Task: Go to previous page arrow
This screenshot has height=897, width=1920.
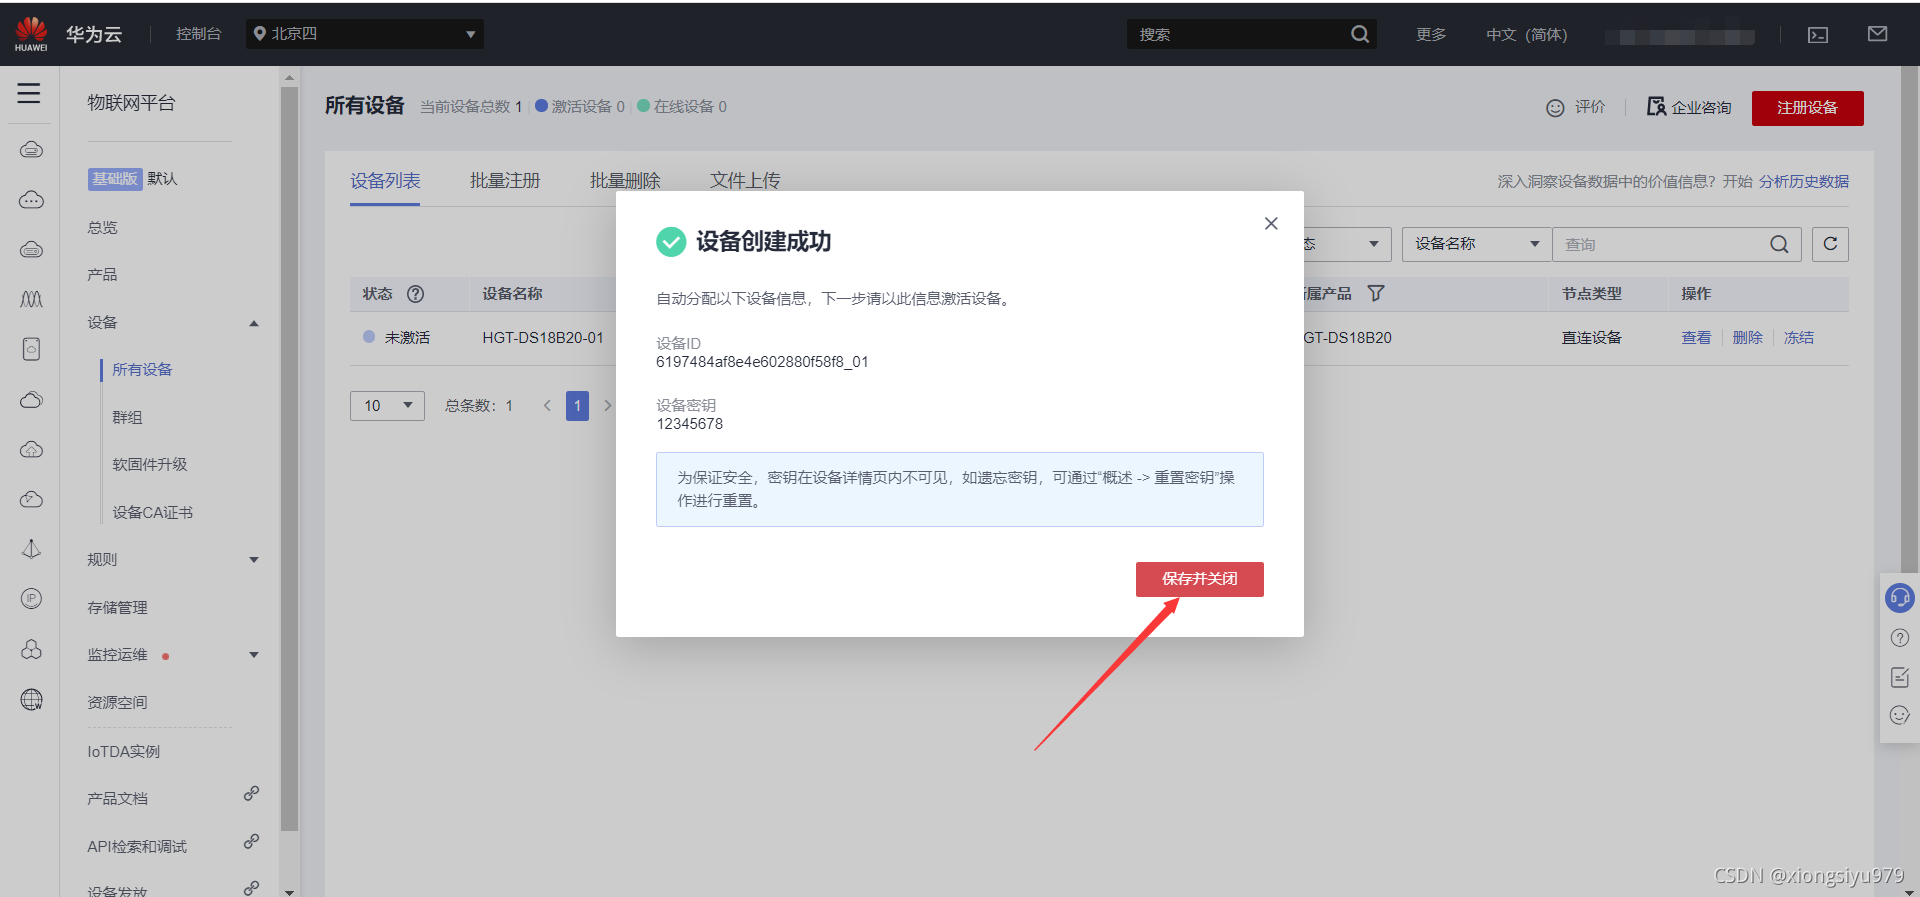Action: pyautogui.click(x=547, y=405)
